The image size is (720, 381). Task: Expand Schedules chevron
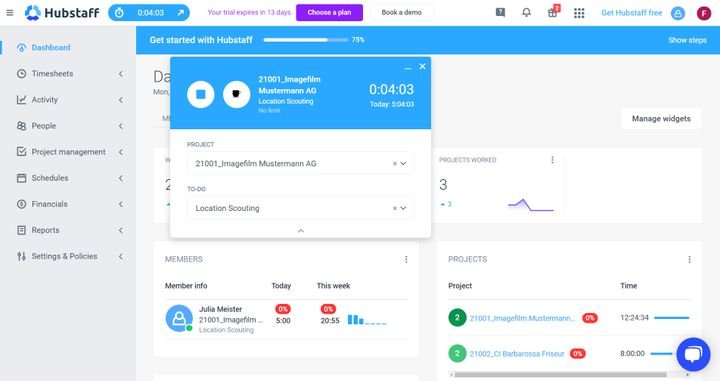[120, 178]
